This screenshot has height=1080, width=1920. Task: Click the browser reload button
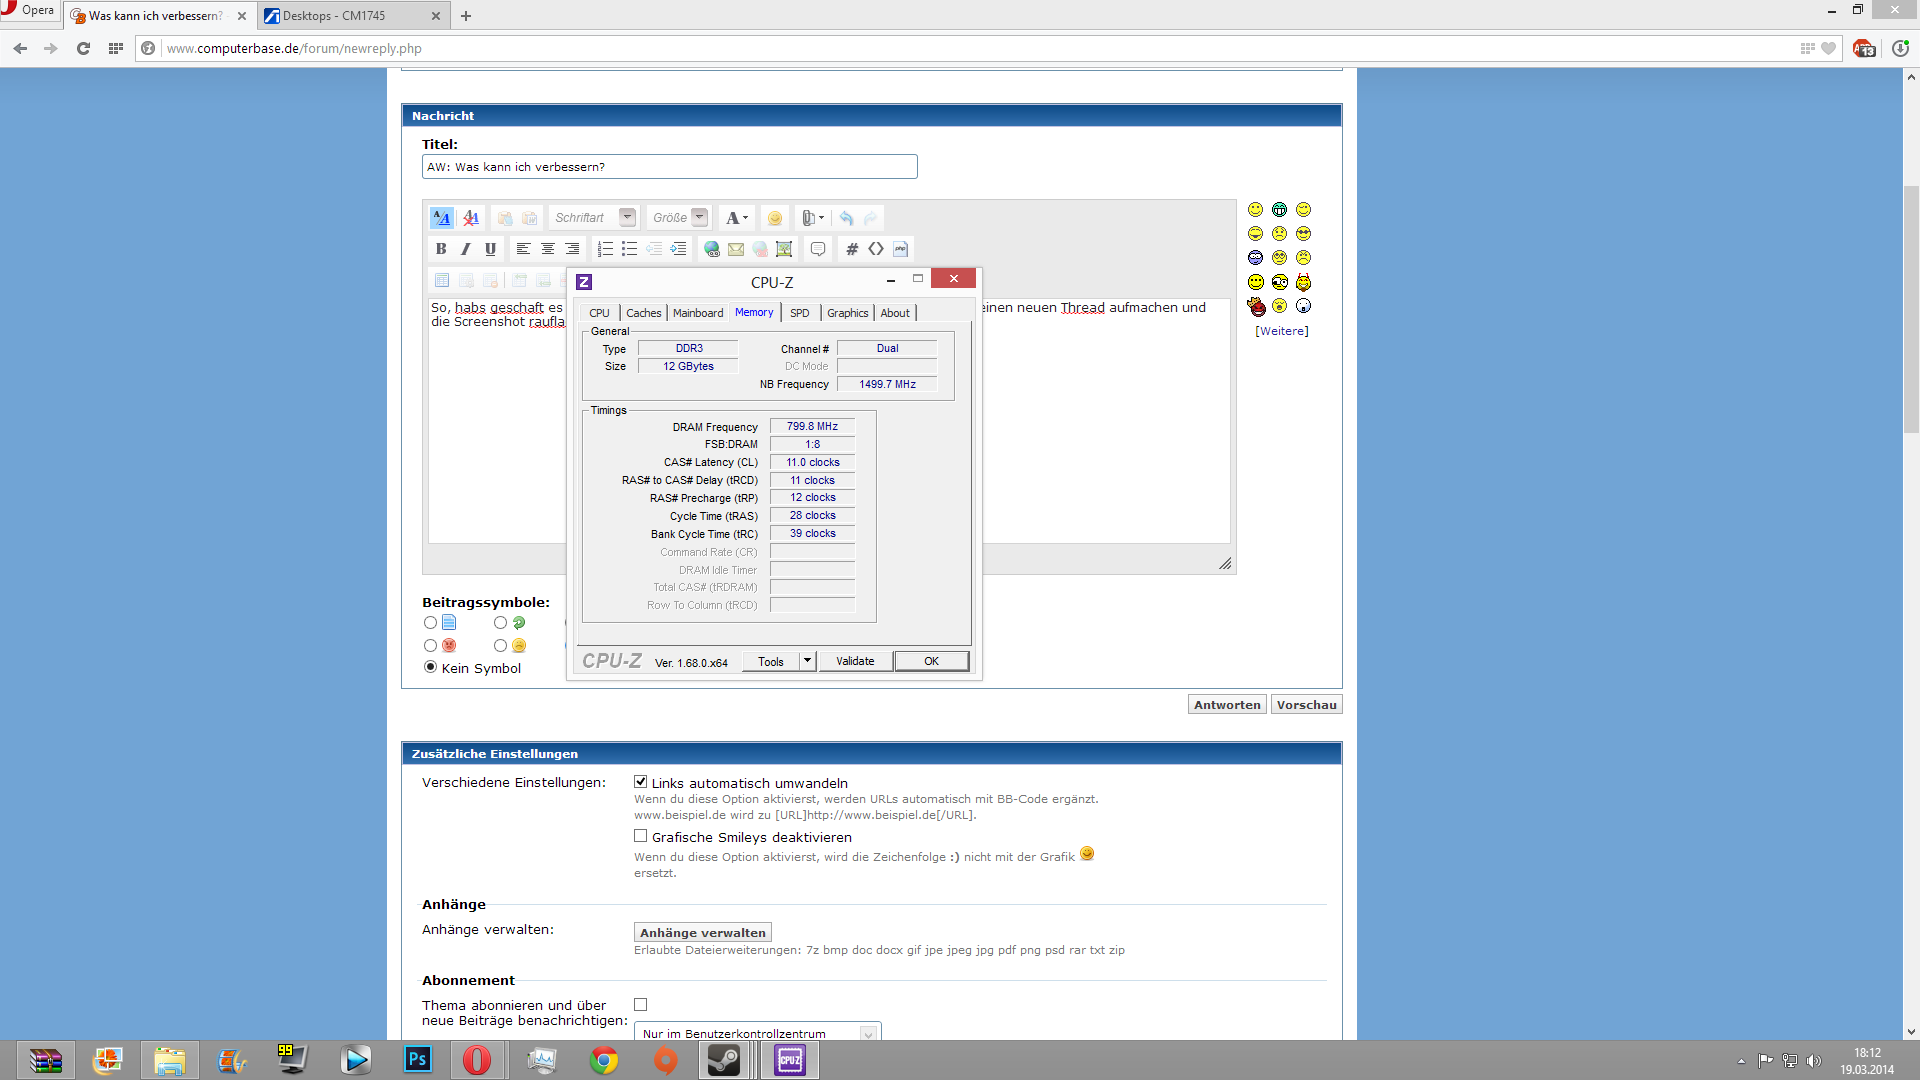click(83, 48)
